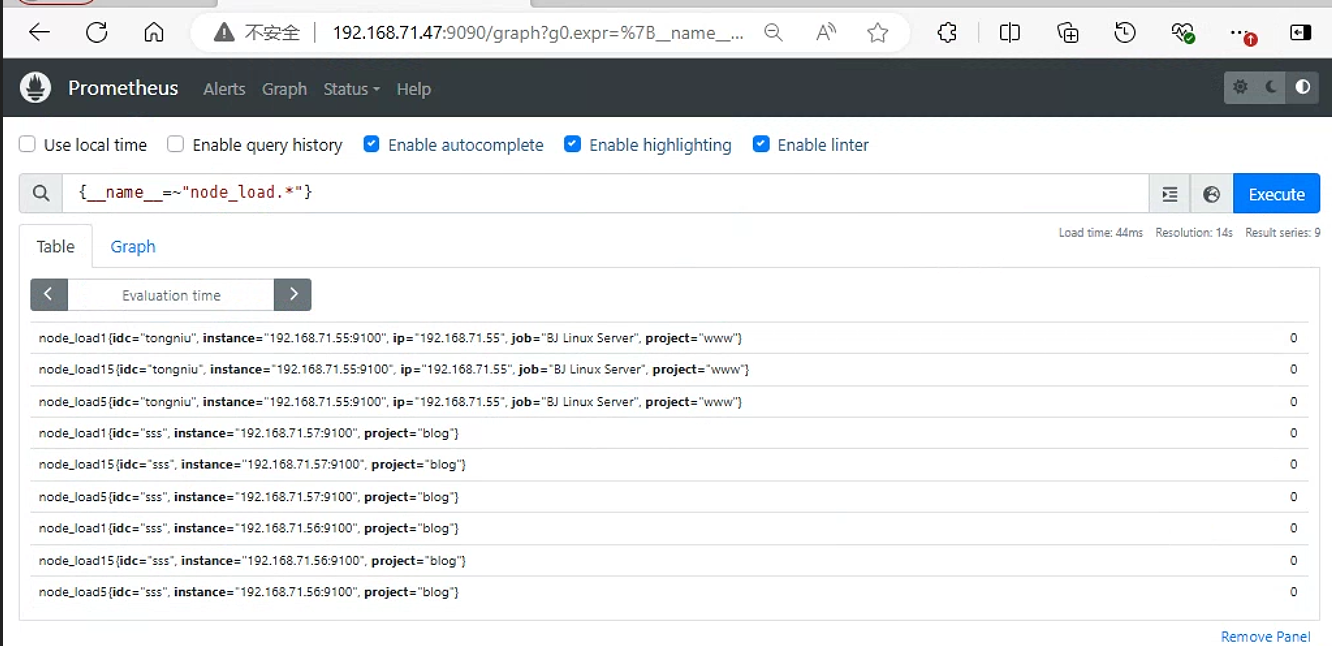The image size is (1332, 646).
Task: Focus the PromQL expression input
Action: tap(605, 194)
